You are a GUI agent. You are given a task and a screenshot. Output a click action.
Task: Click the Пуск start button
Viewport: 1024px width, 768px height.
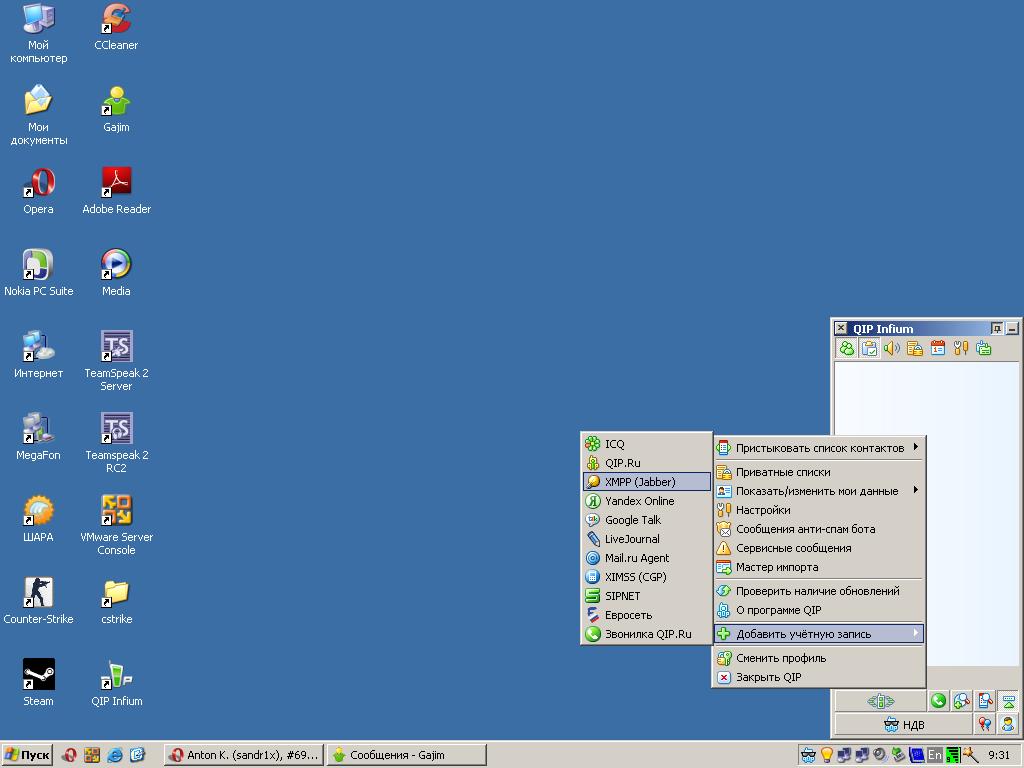pyautogui.click(x=27, y=755)
